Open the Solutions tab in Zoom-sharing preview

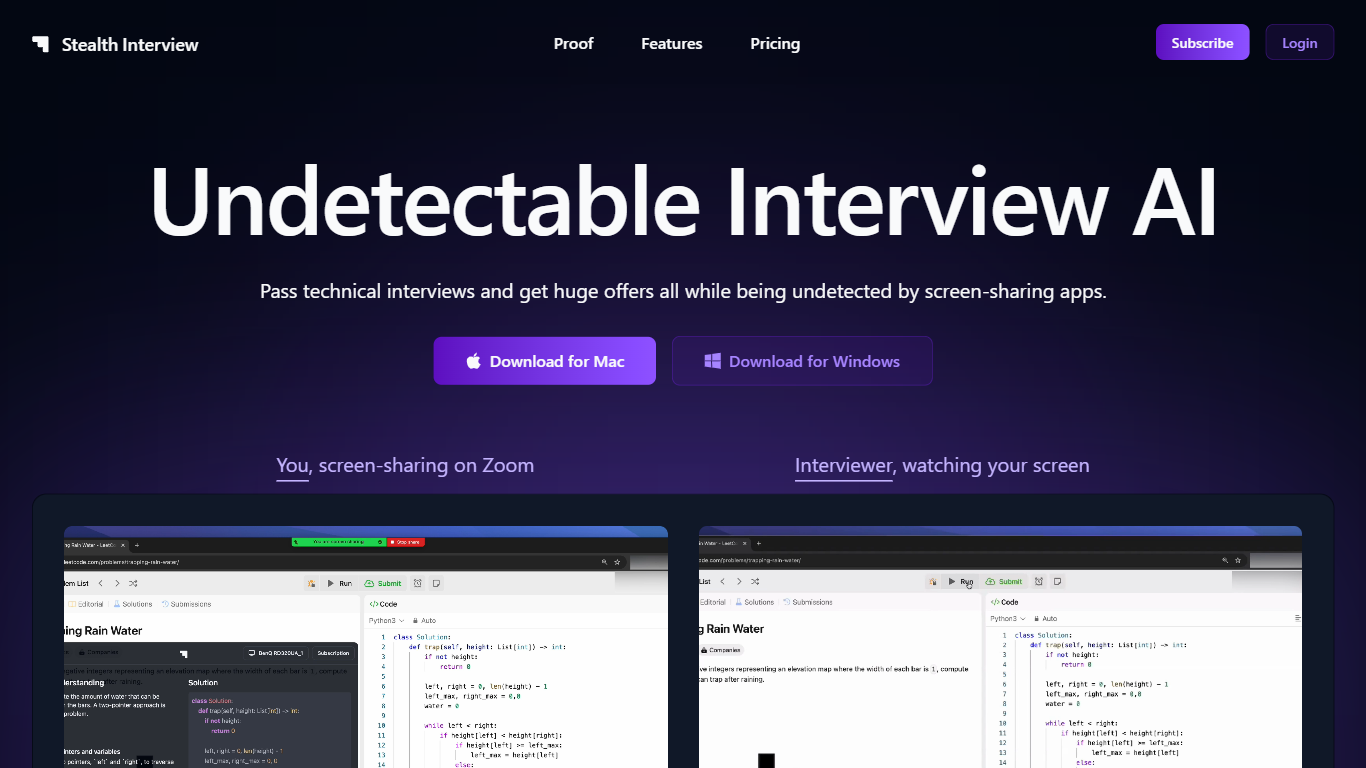(132, 604)
